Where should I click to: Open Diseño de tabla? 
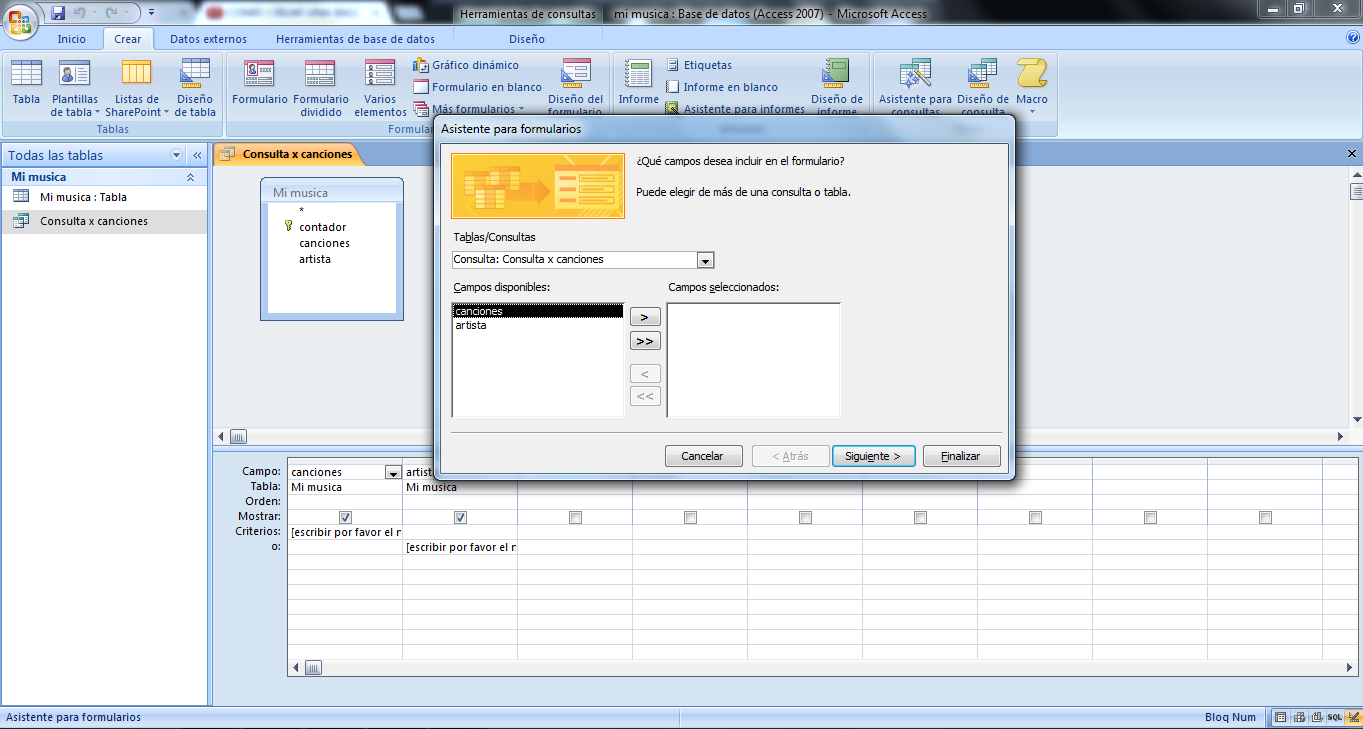pyautogui.click(x=195, y=87)
